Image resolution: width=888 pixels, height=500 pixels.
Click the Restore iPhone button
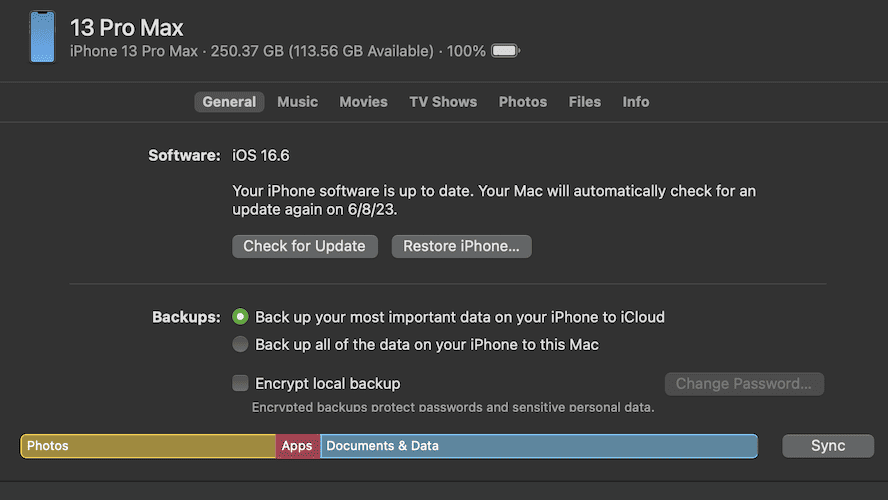(x=461, y=246)
